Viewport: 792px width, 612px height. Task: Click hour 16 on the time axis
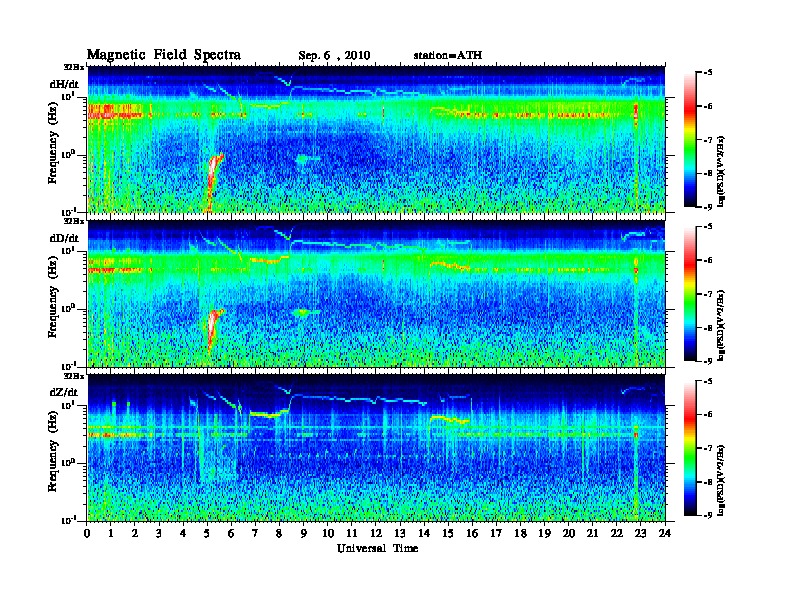[472, 533]
